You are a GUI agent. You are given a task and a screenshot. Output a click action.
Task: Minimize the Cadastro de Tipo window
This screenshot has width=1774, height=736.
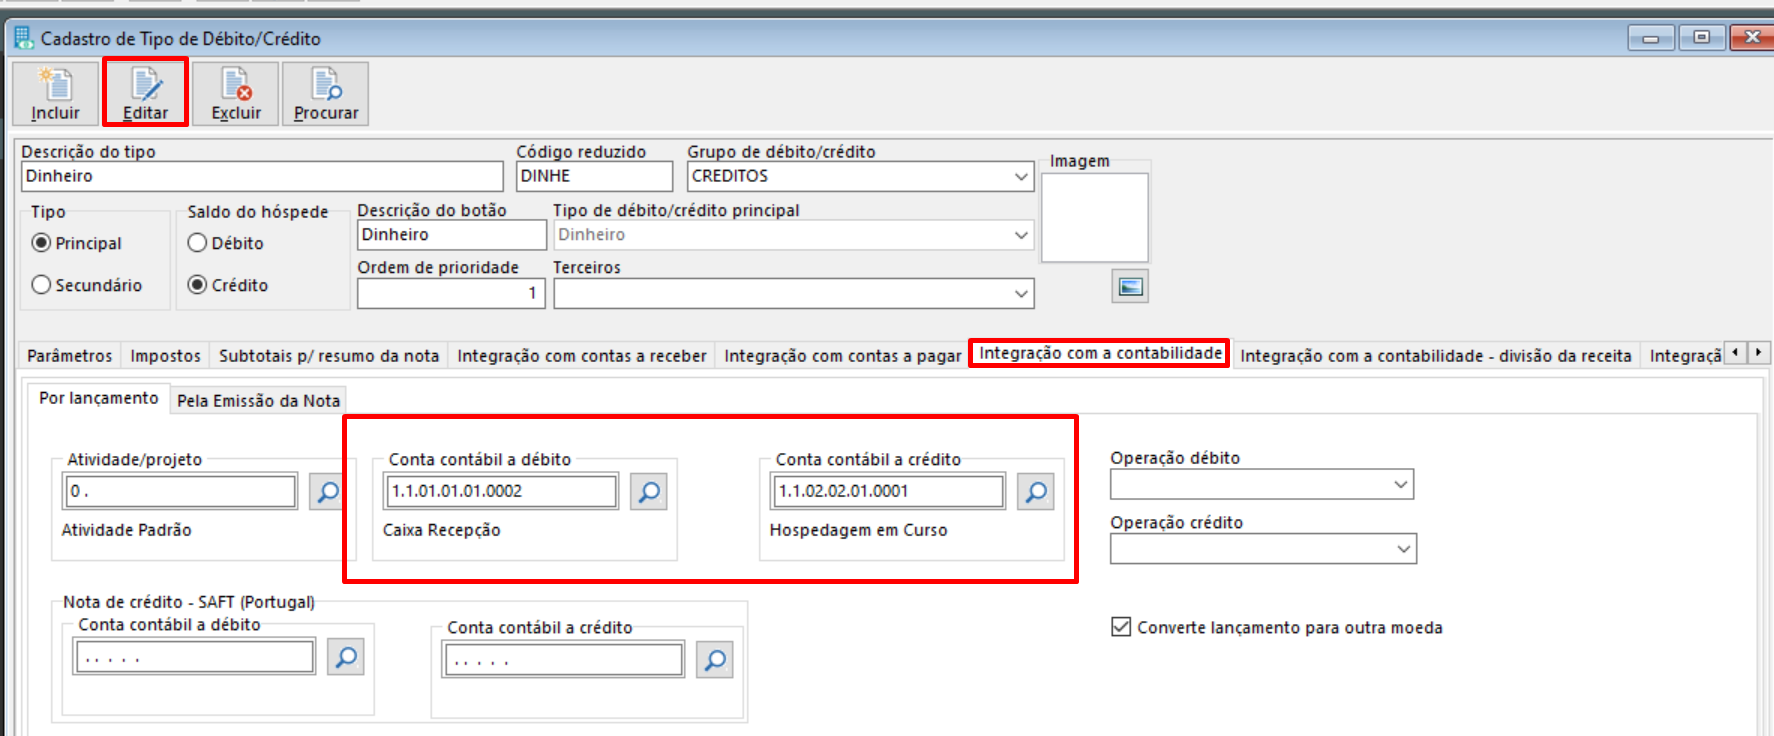(x=1651, y=38)
